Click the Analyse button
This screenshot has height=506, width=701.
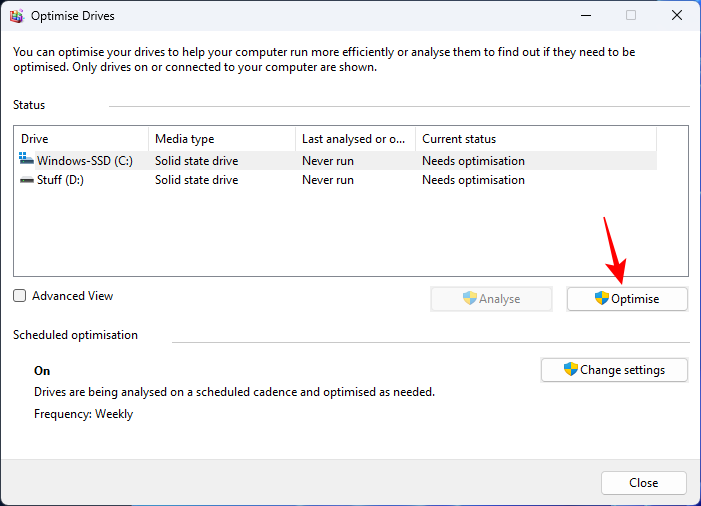491,299
